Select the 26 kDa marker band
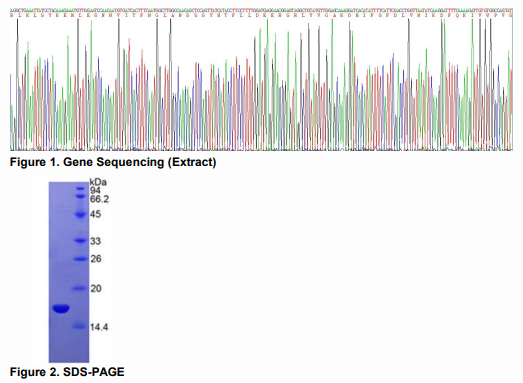This screenshot has width=523, height=383. click(80, 259)
